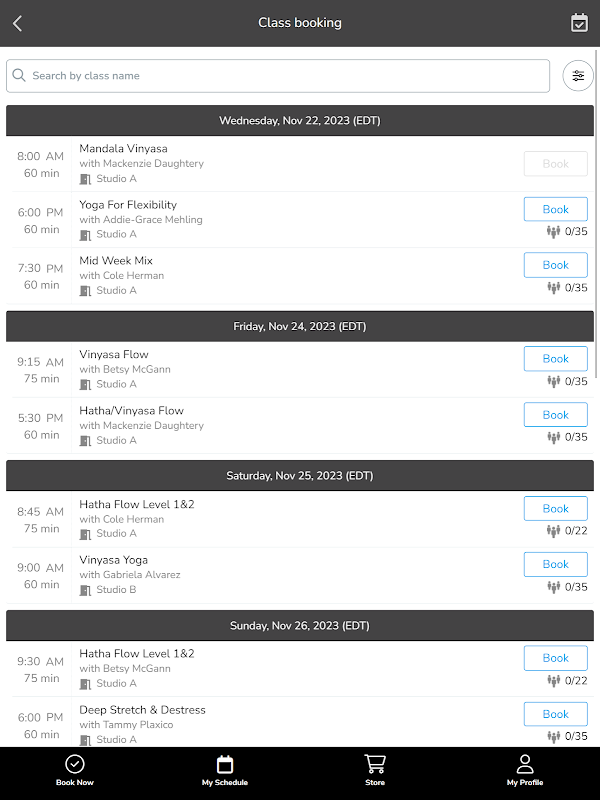The height and width of the screenshot is (800, 600).
Task: Click the magnifier search icon
Action: click(19, 76)
